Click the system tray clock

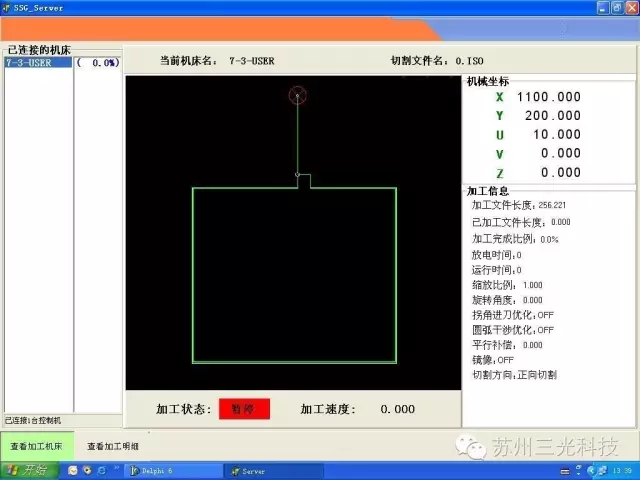pyautogui.click(x=621, y=470)
